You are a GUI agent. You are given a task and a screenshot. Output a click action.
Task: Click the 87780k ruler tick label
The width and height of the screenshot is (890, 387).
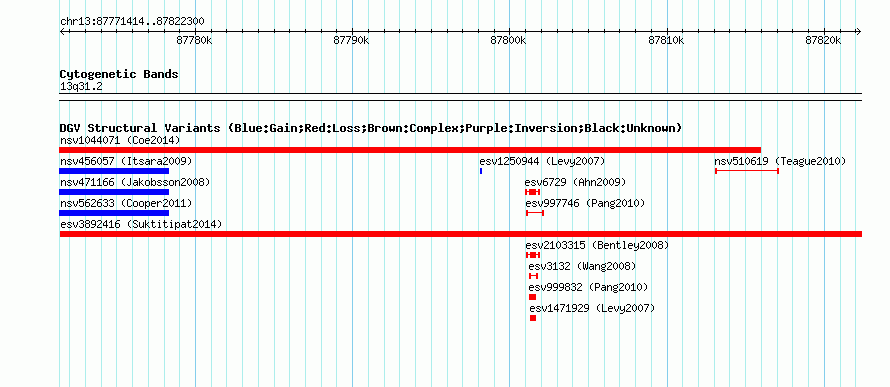pos(194,40)
